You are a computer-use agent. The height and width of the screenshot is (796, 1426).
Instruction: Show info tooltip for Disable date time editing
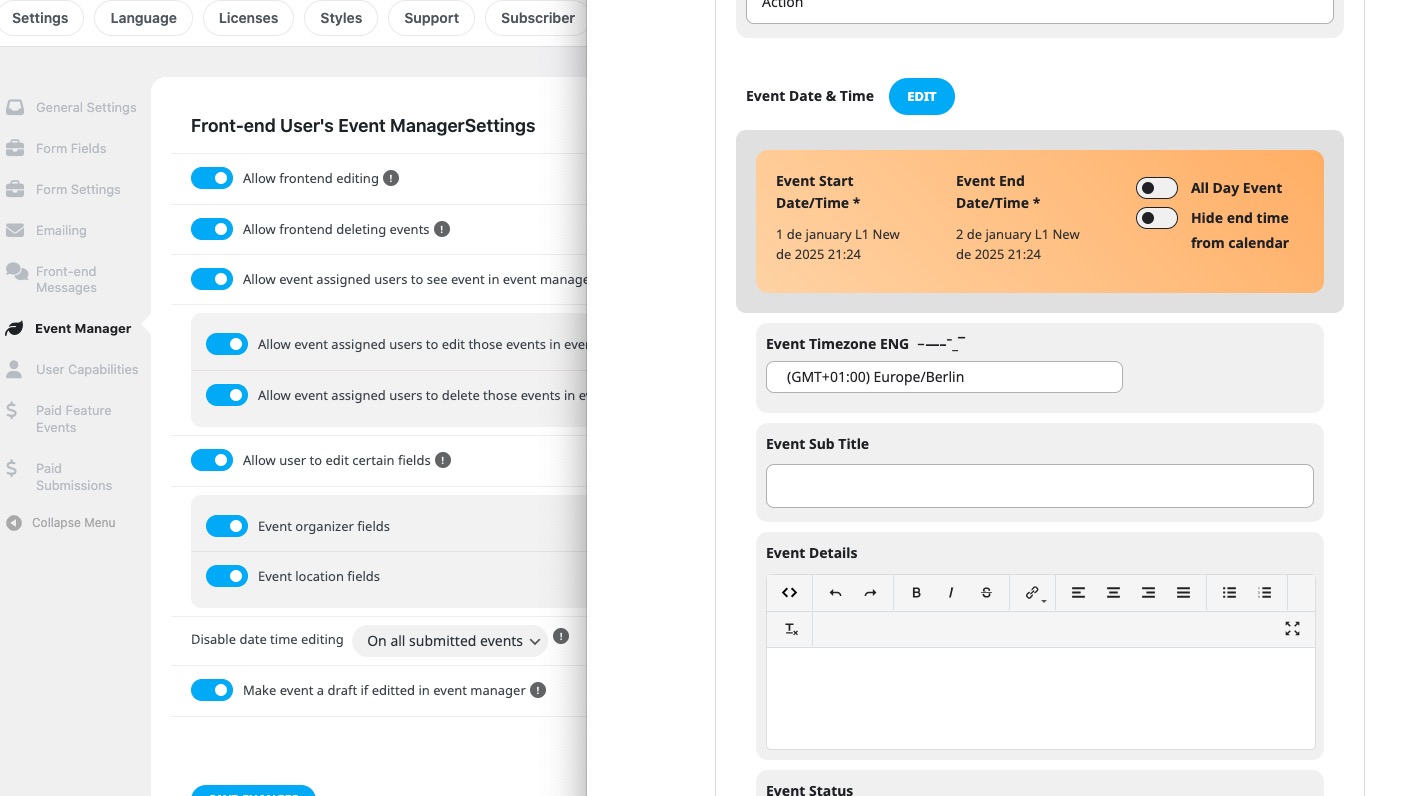pos(561,636)
